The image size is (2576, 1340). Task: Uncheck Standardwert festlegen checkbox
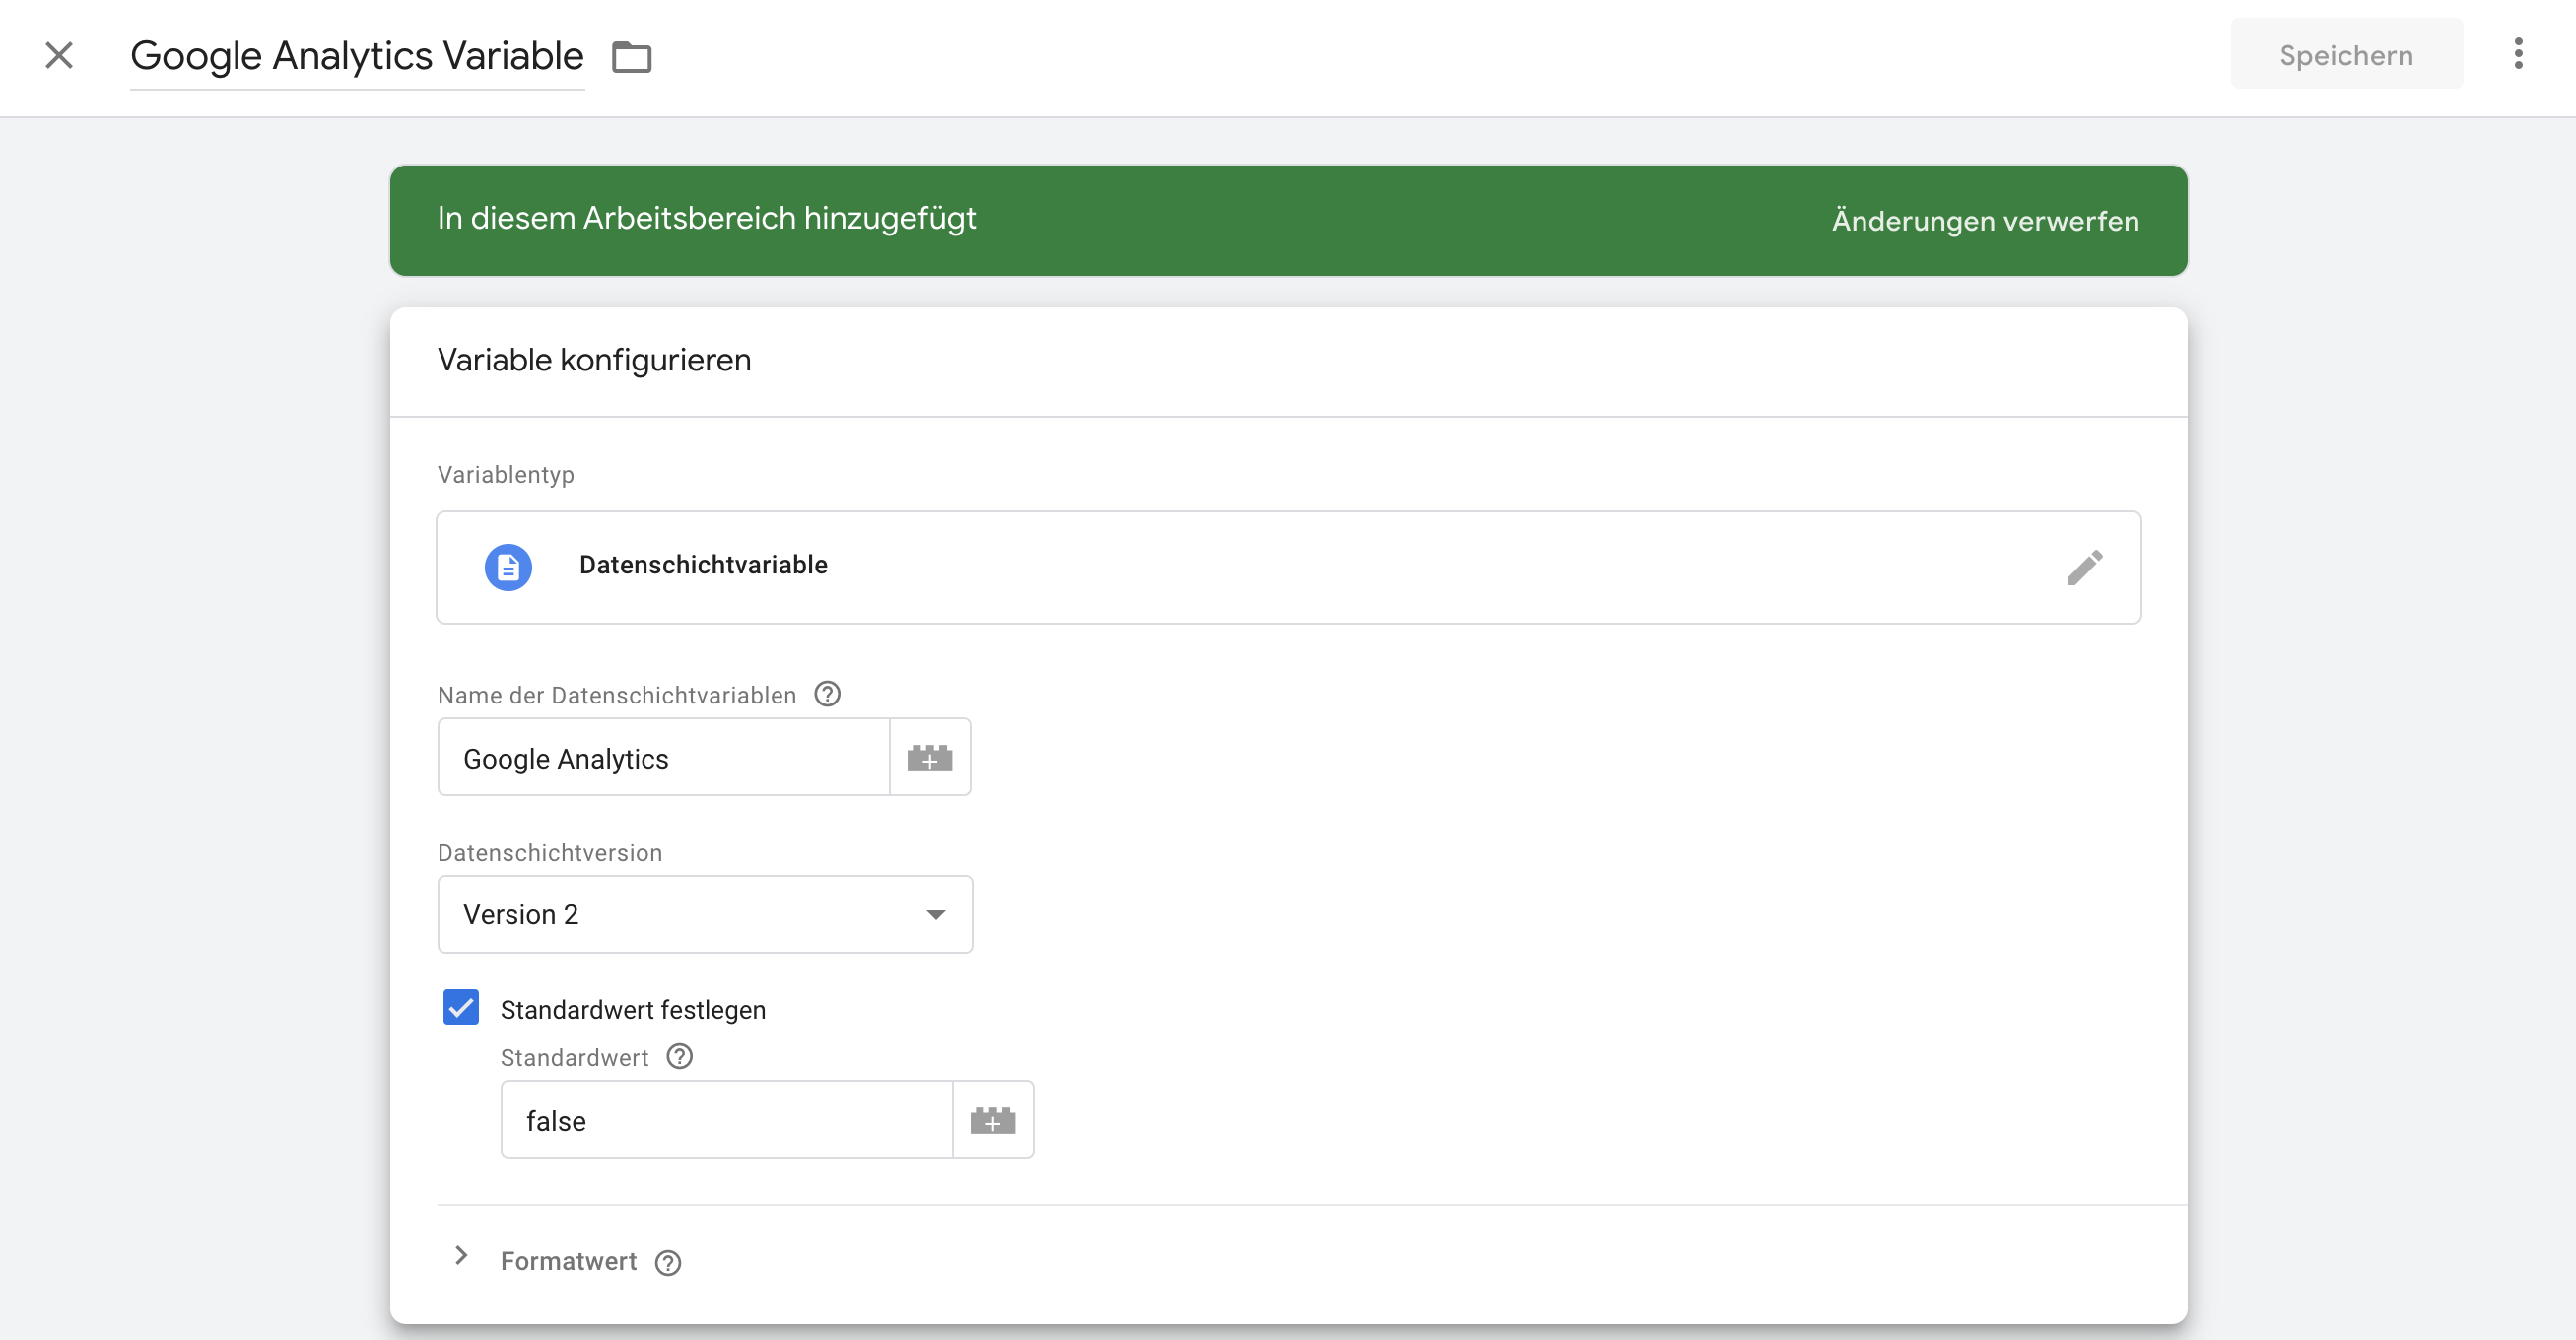(461, 1007)
